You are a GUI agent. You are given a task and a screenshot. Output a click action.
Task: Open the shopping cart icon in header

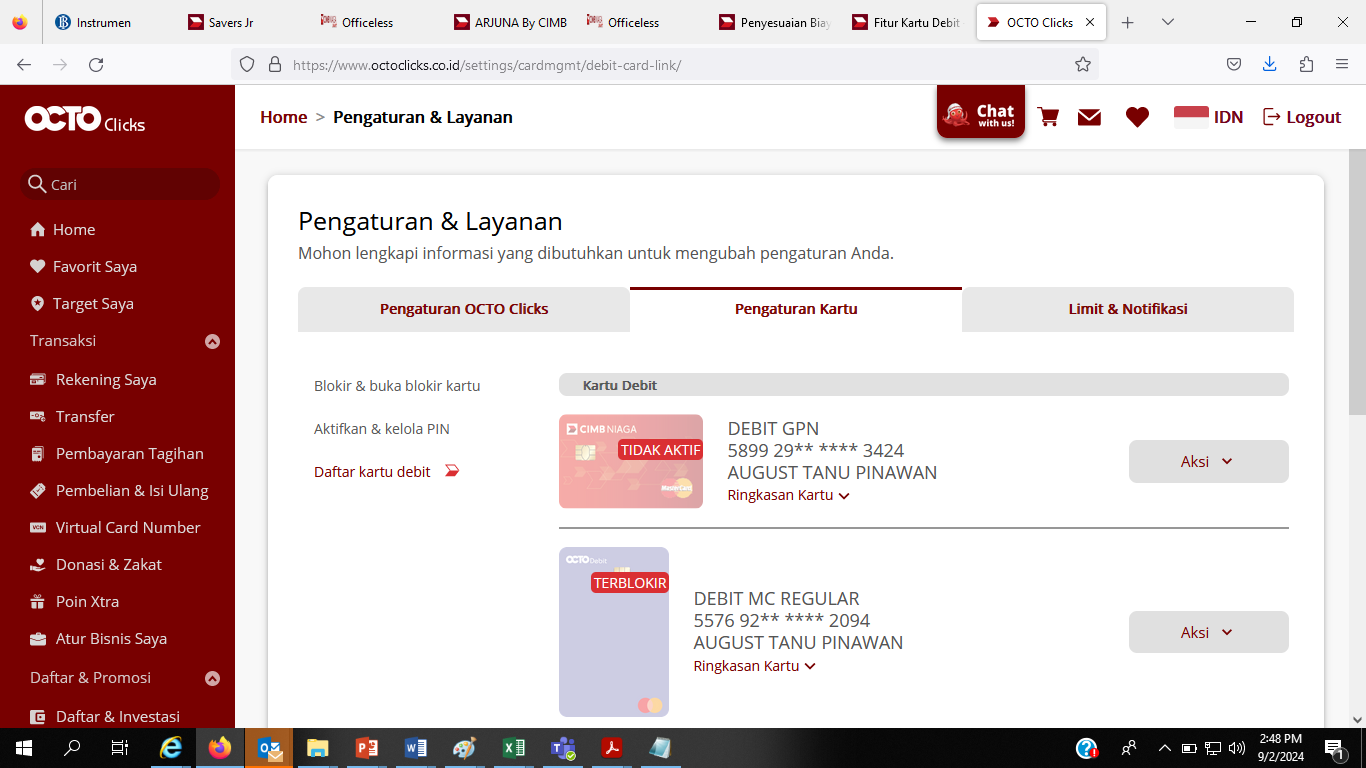1048,117
